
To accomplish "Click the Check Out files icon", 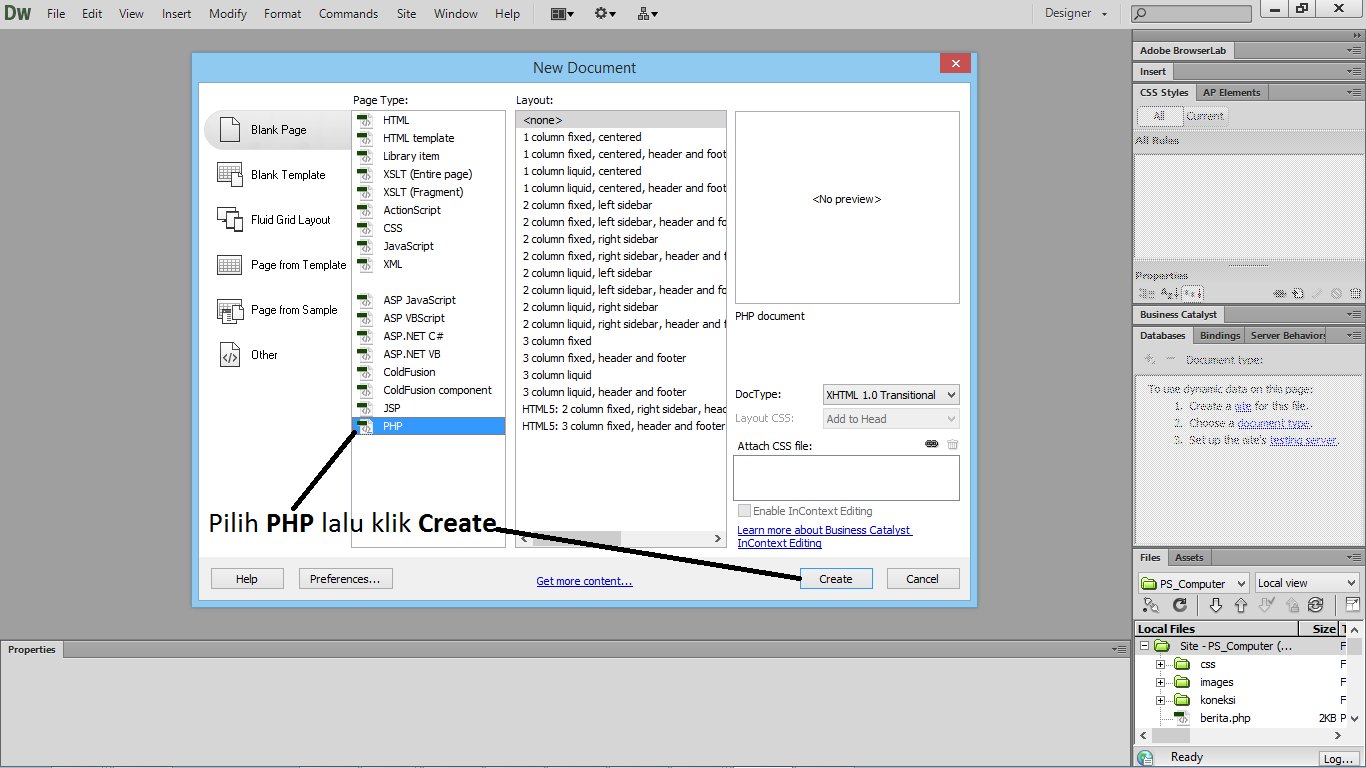I will click(x=1266, y=605).
